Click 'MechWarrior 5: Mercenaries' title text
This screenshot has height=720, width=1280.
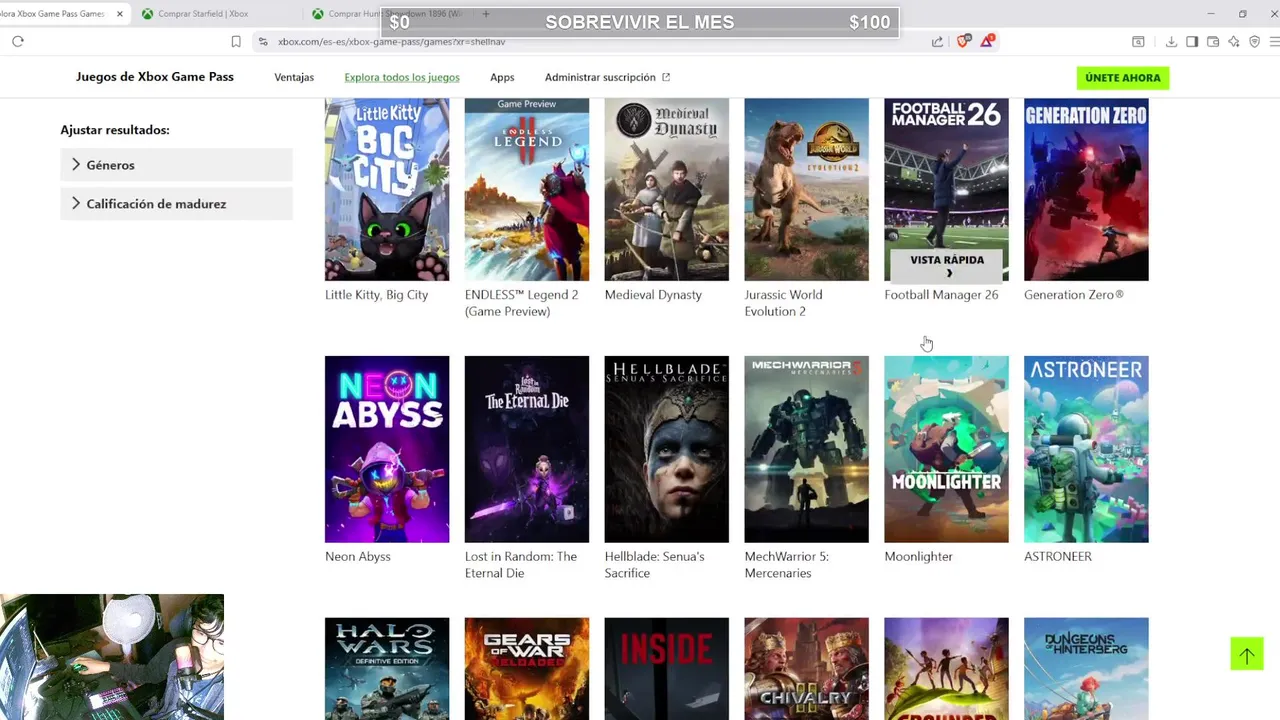pyautogui.click(x=787, y=565)
